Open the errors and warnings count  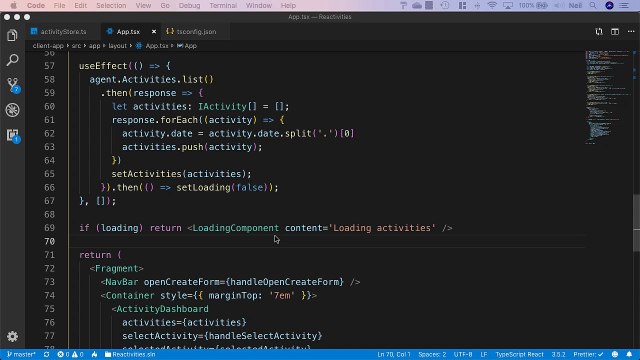pos(71,354)
